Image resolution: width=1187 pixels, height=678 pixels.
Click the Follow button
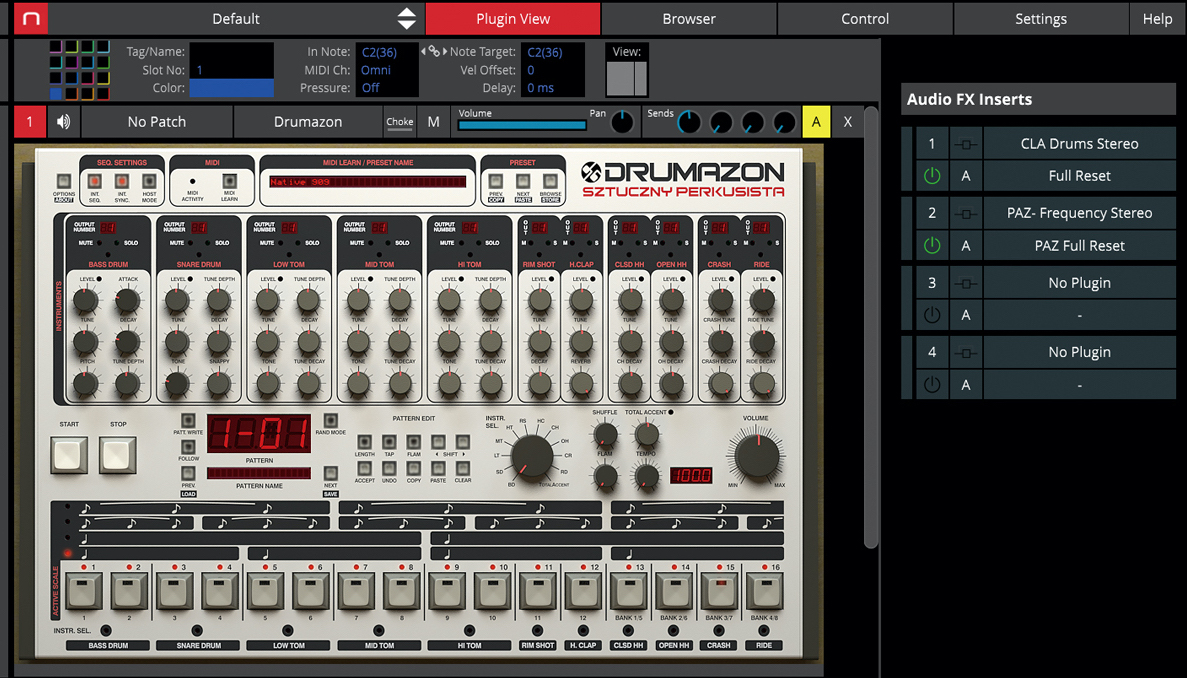(x=188, y=447)
